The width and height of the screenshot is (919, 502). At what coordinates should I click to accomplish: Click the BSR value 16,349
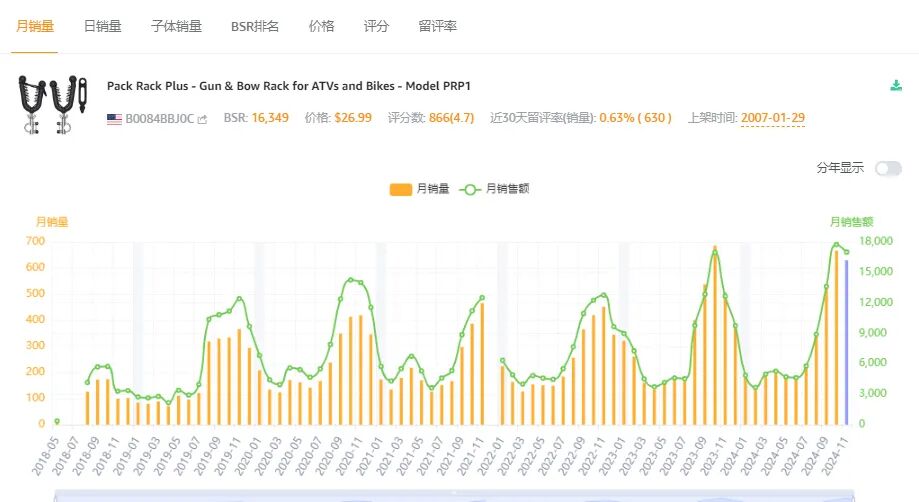[x=270, y=118]
